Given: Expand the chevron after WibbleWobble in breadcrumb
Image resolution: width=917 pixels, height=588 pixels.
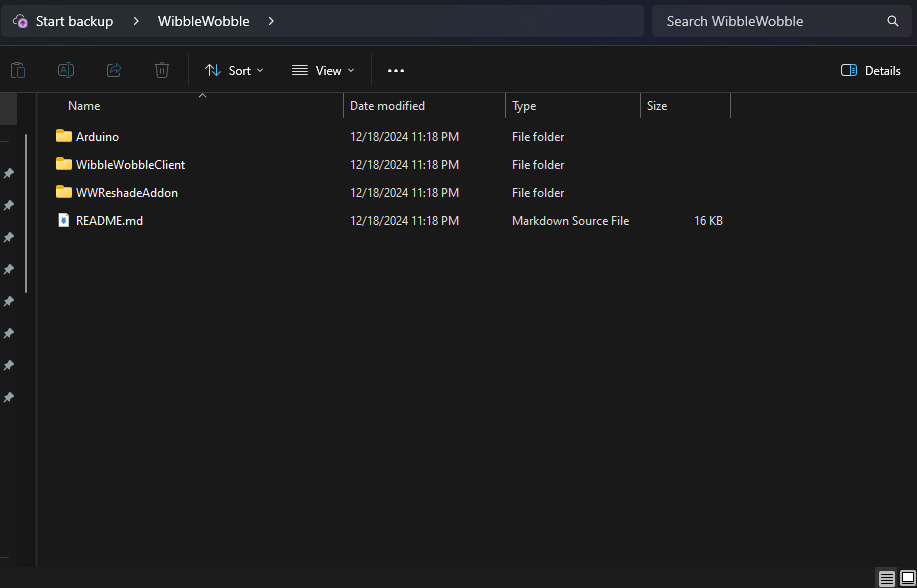Looking at the screenshot, I should (271, 21).
